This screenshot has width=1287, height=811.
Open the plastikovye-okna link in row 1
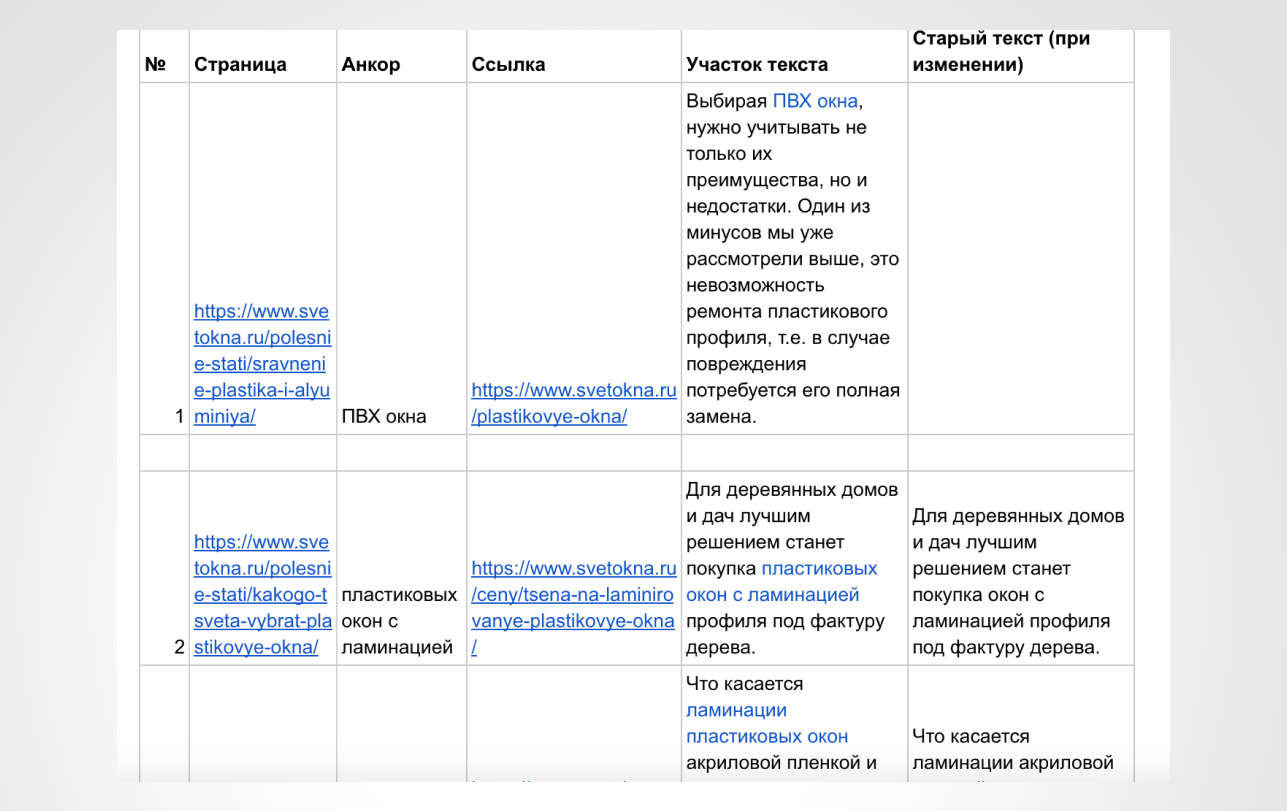click(574, 404)
